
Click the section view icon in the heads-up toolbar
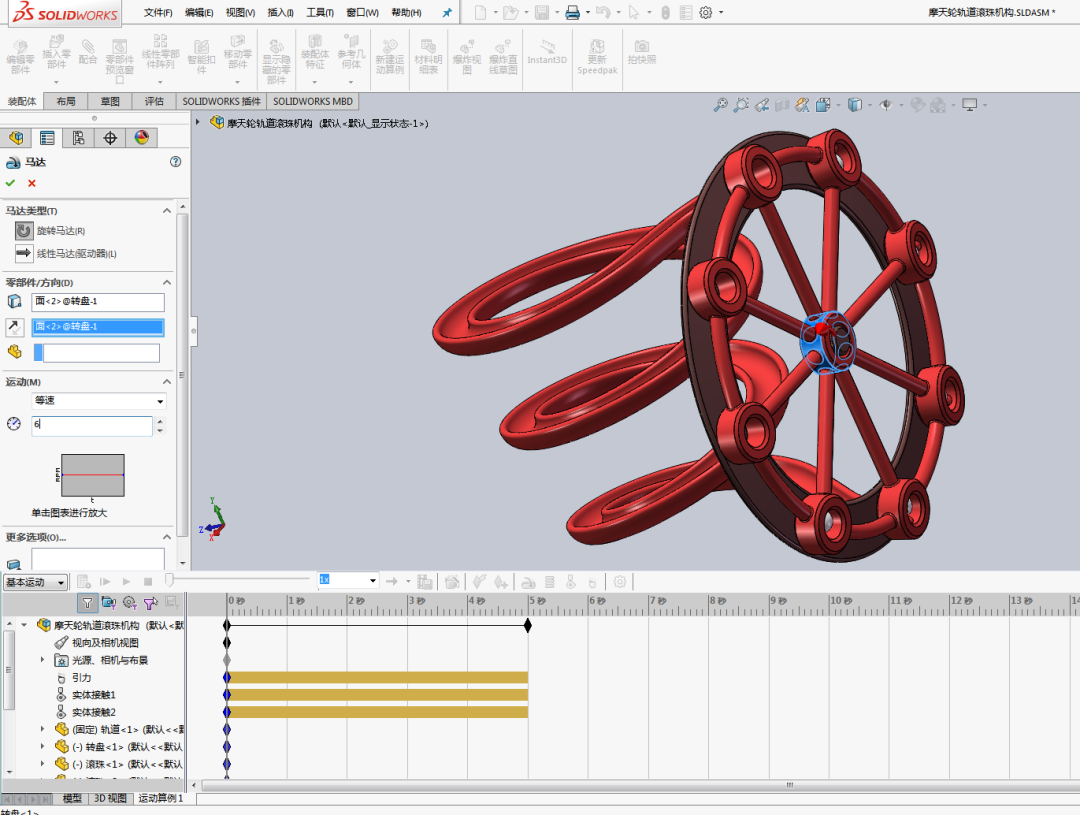783,103
